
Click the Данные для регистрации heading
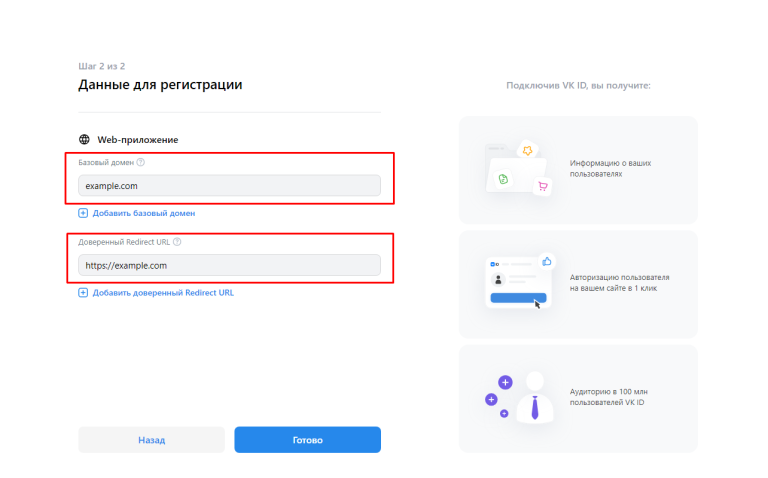[160, 85]
